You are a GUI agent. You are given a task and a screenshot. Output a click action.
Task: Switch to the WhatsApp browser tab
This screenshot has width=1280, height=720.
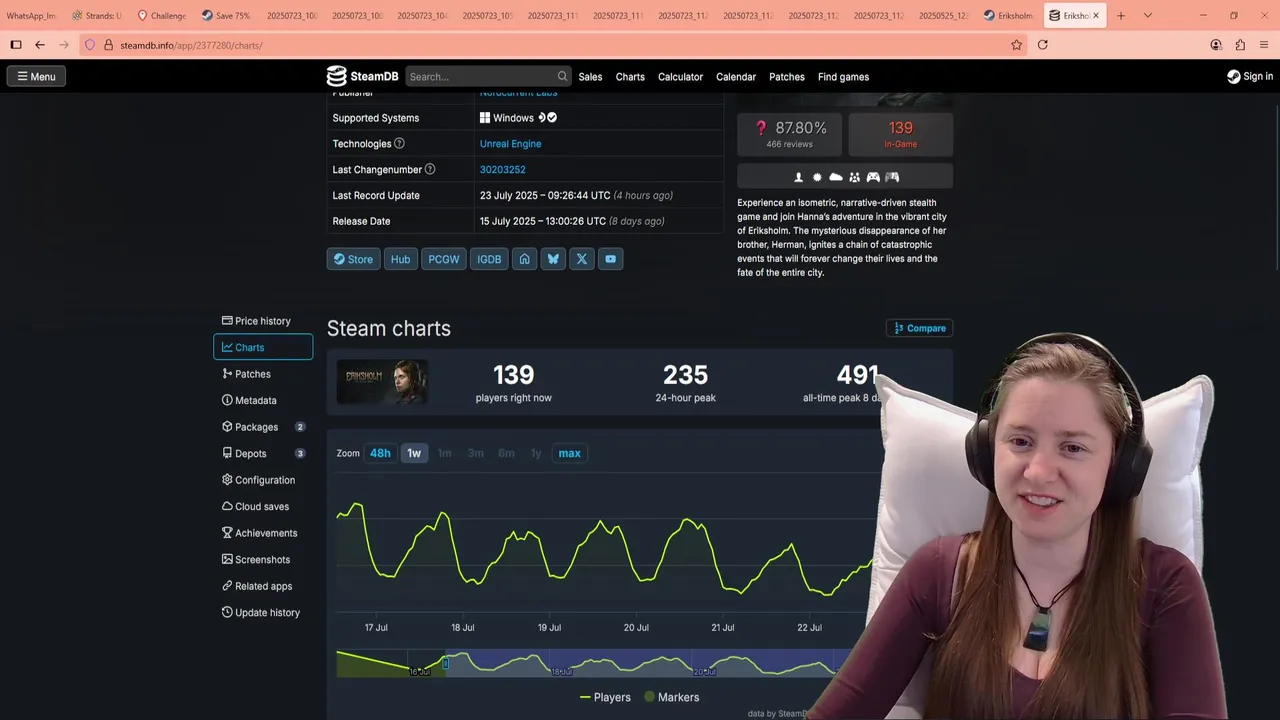pos(30,16)
